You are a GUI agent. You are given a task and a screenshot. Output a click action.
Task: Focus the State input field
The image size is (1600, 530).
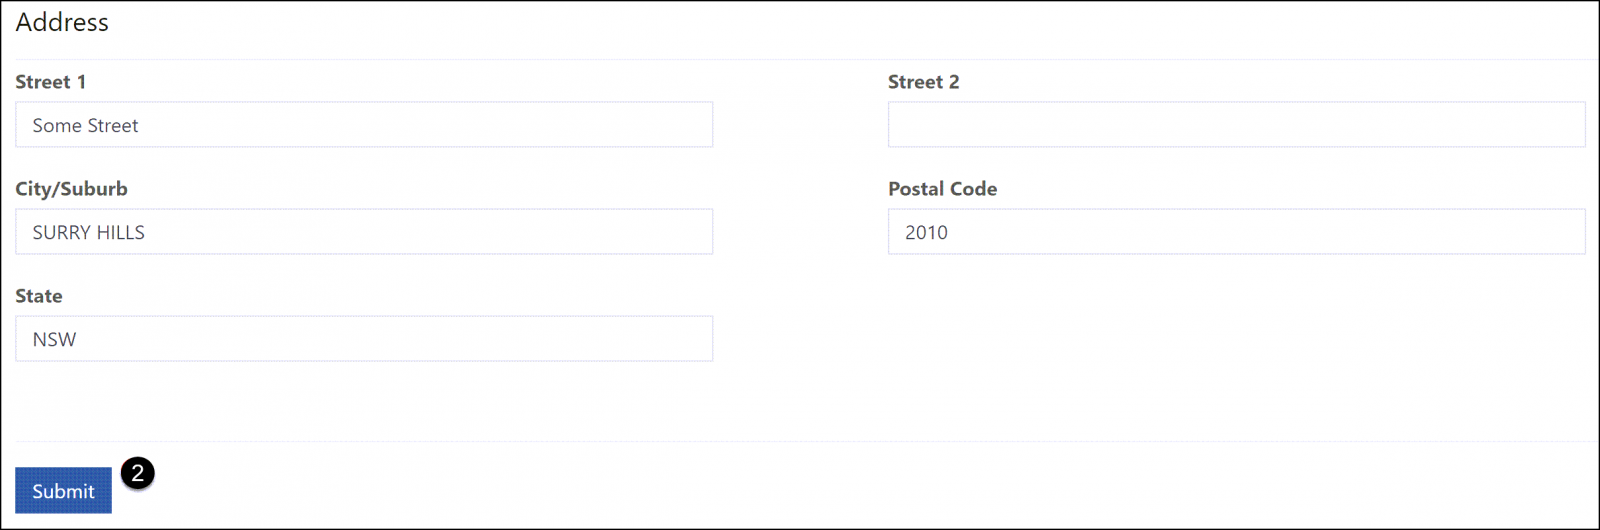[364, 339]
